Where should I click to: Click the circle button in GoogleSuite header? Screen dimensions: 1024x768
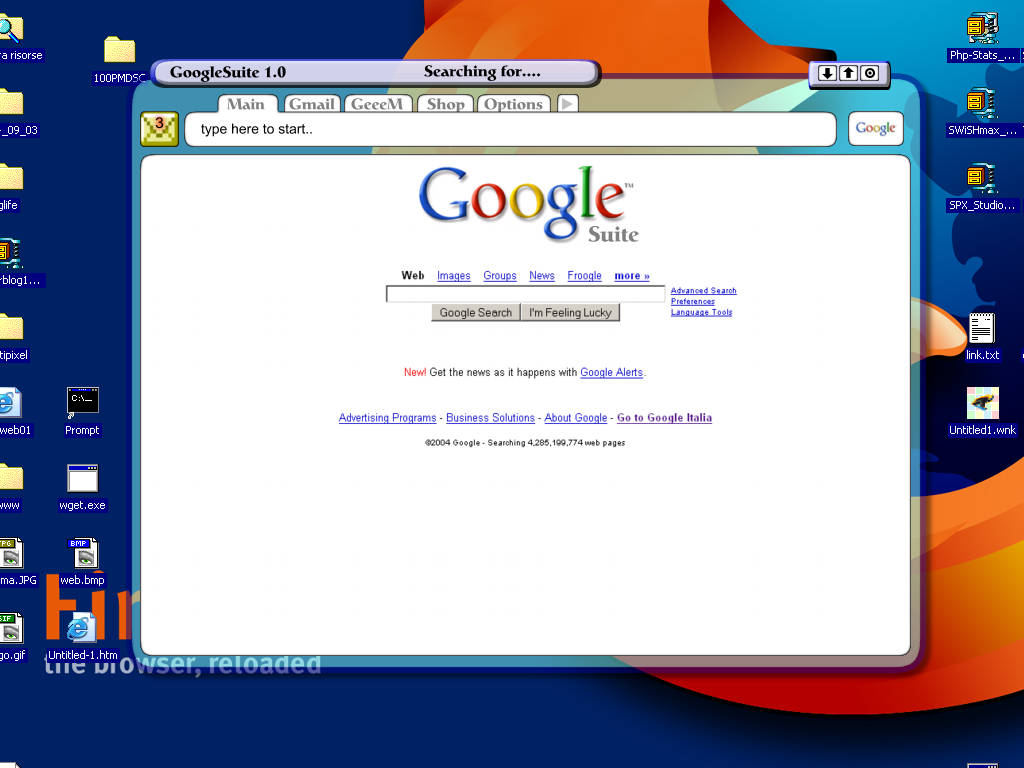[x=870, y=73]
